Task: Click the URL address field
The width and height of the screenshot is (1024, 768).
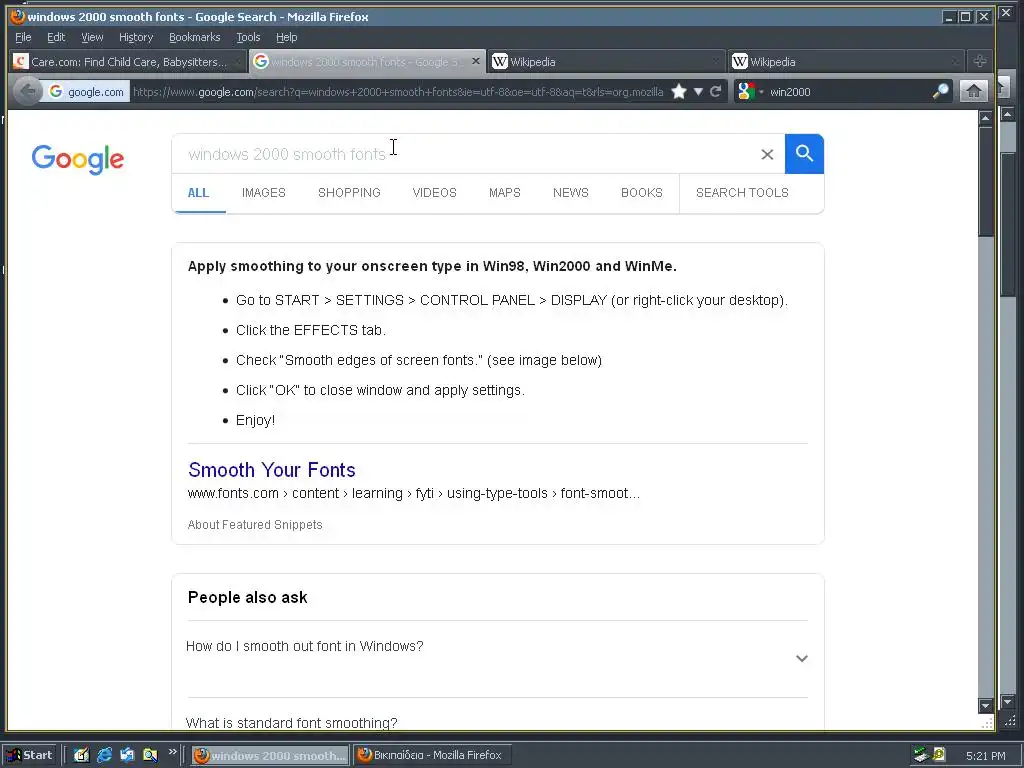Action: [398, 91]
